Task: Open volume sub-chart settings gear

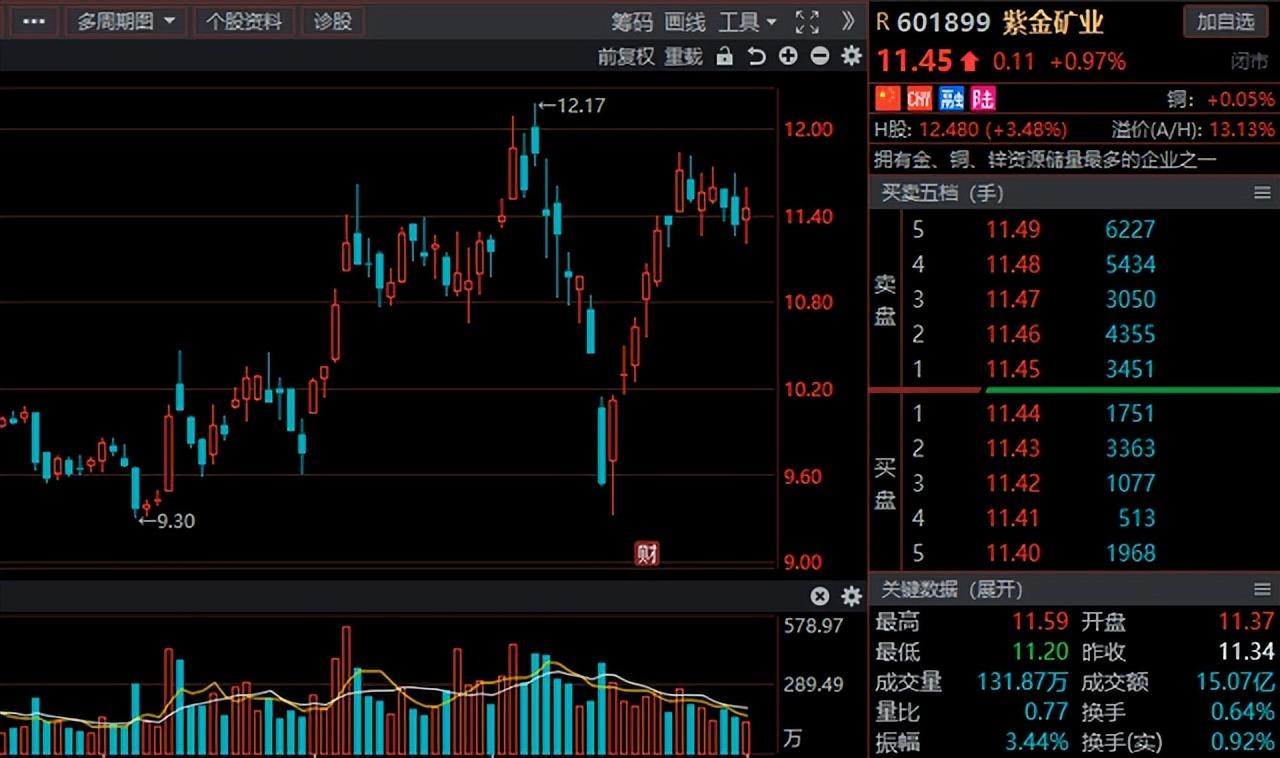Action: pyautogui.click(x=851, y=596)
